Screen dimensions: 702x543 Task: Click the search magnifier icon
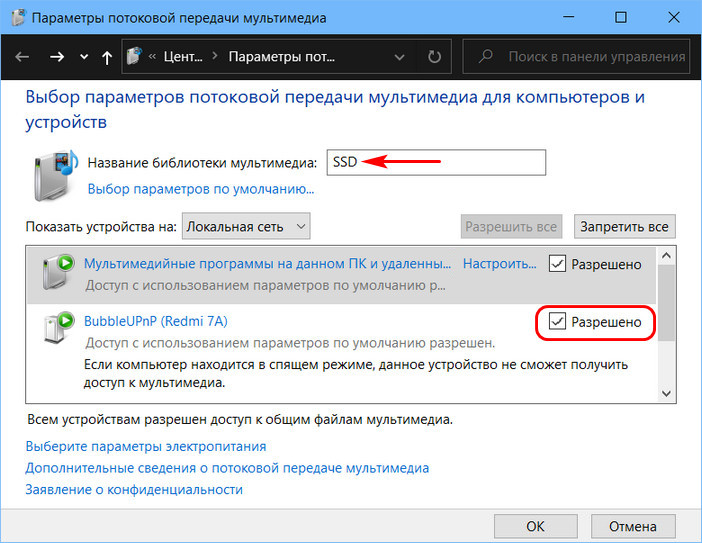(484, 58)
